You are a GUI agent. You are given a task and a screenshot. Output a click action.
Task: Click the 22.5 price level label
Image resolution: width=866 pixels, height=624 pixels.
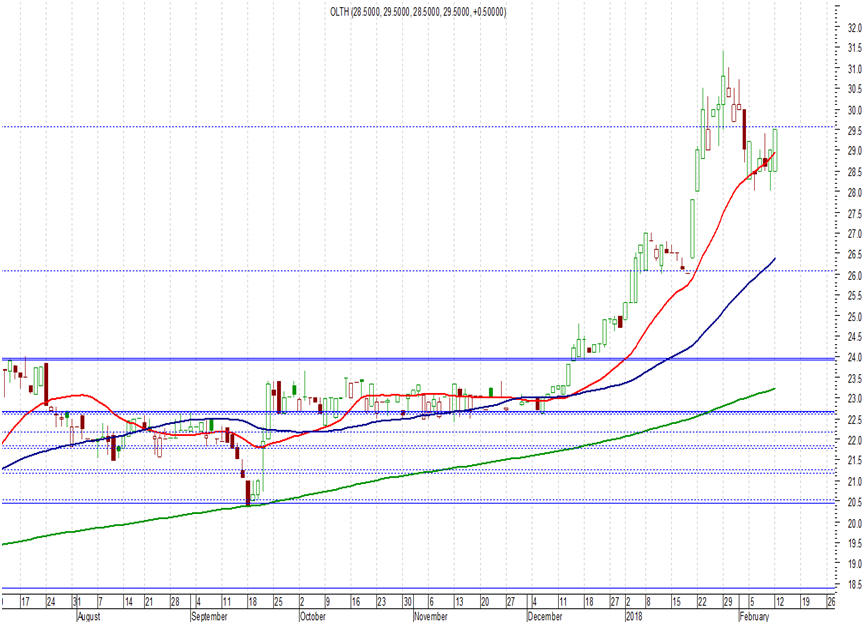[x=855, y=420]
